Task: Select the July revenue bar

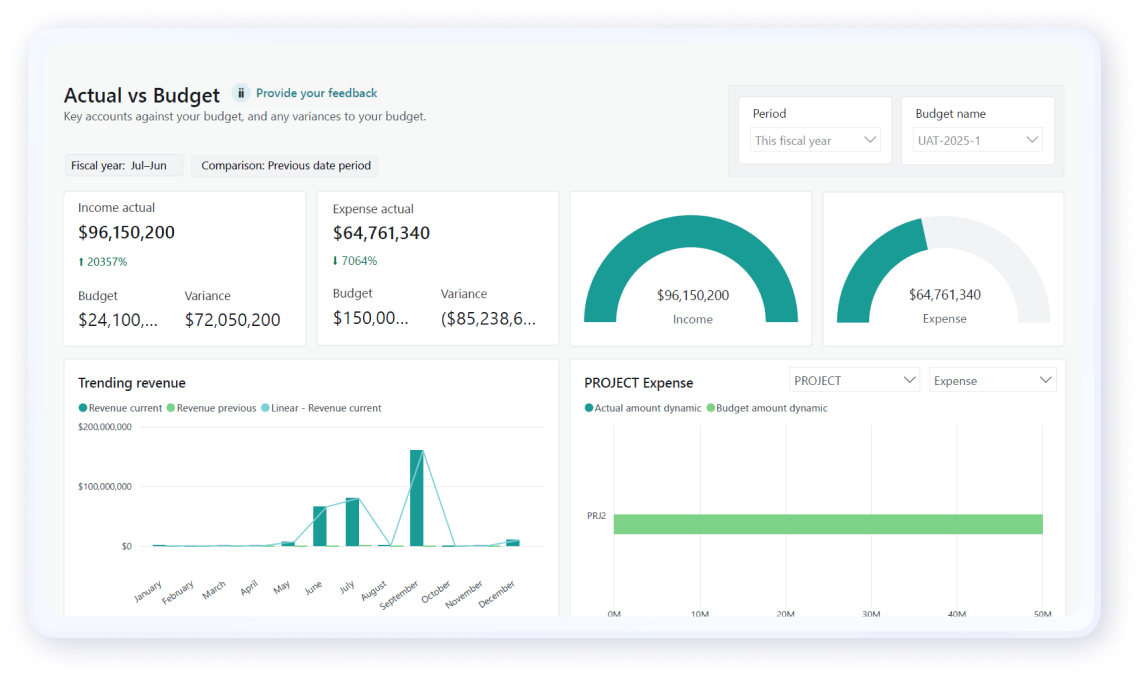Action: tap(352, 521)
